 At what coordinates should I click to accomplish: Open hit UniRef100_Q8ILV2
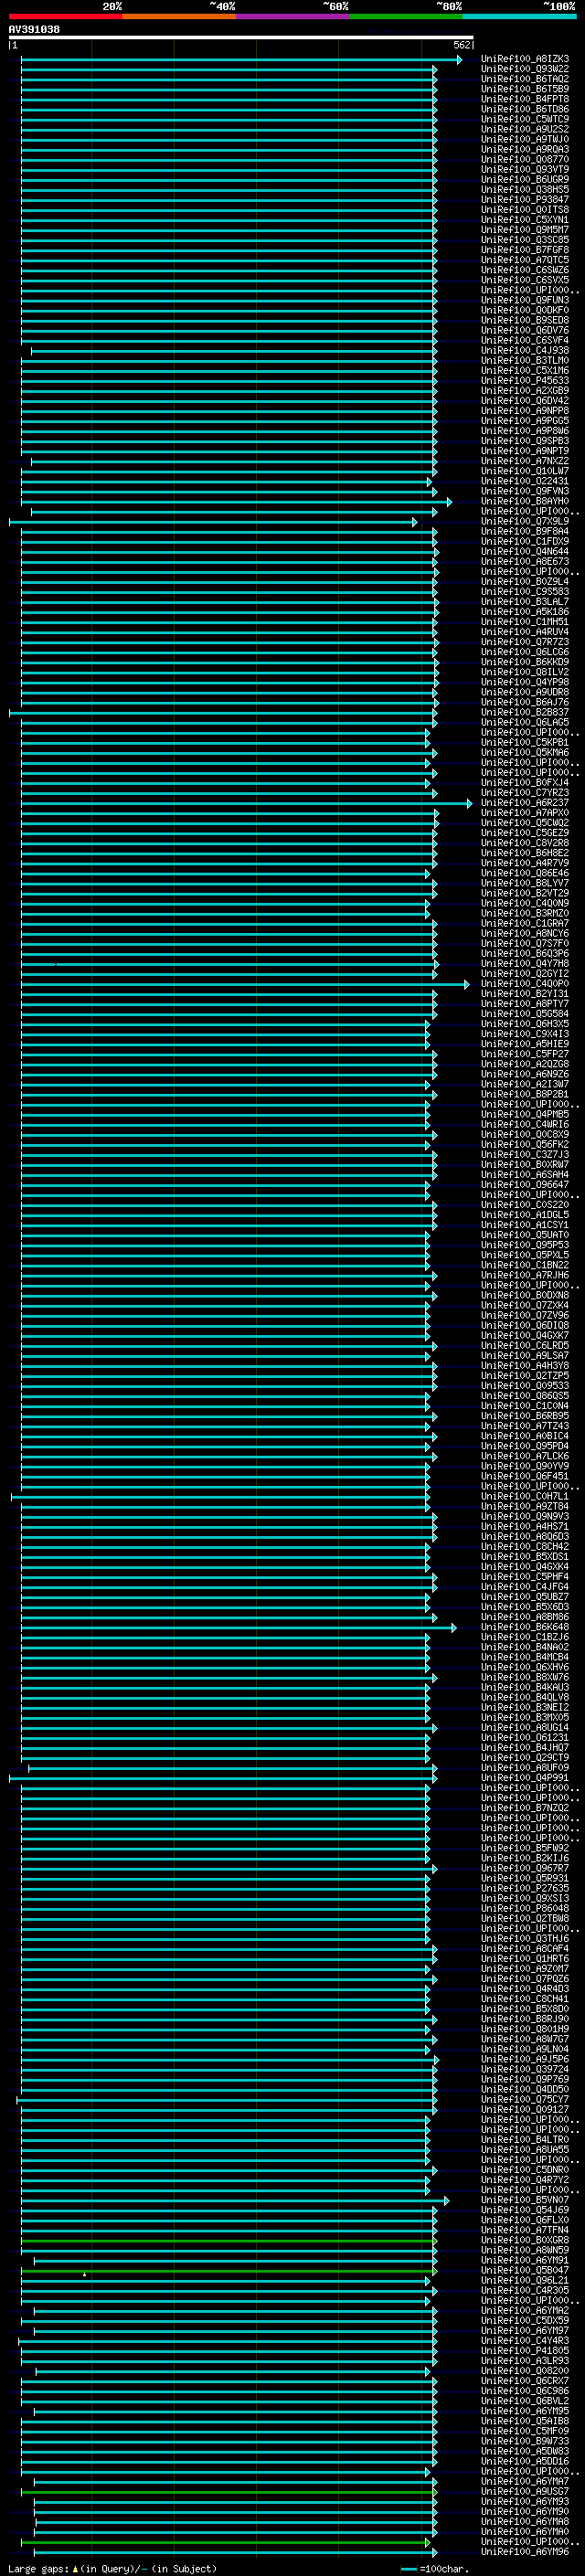coord(525,672)
